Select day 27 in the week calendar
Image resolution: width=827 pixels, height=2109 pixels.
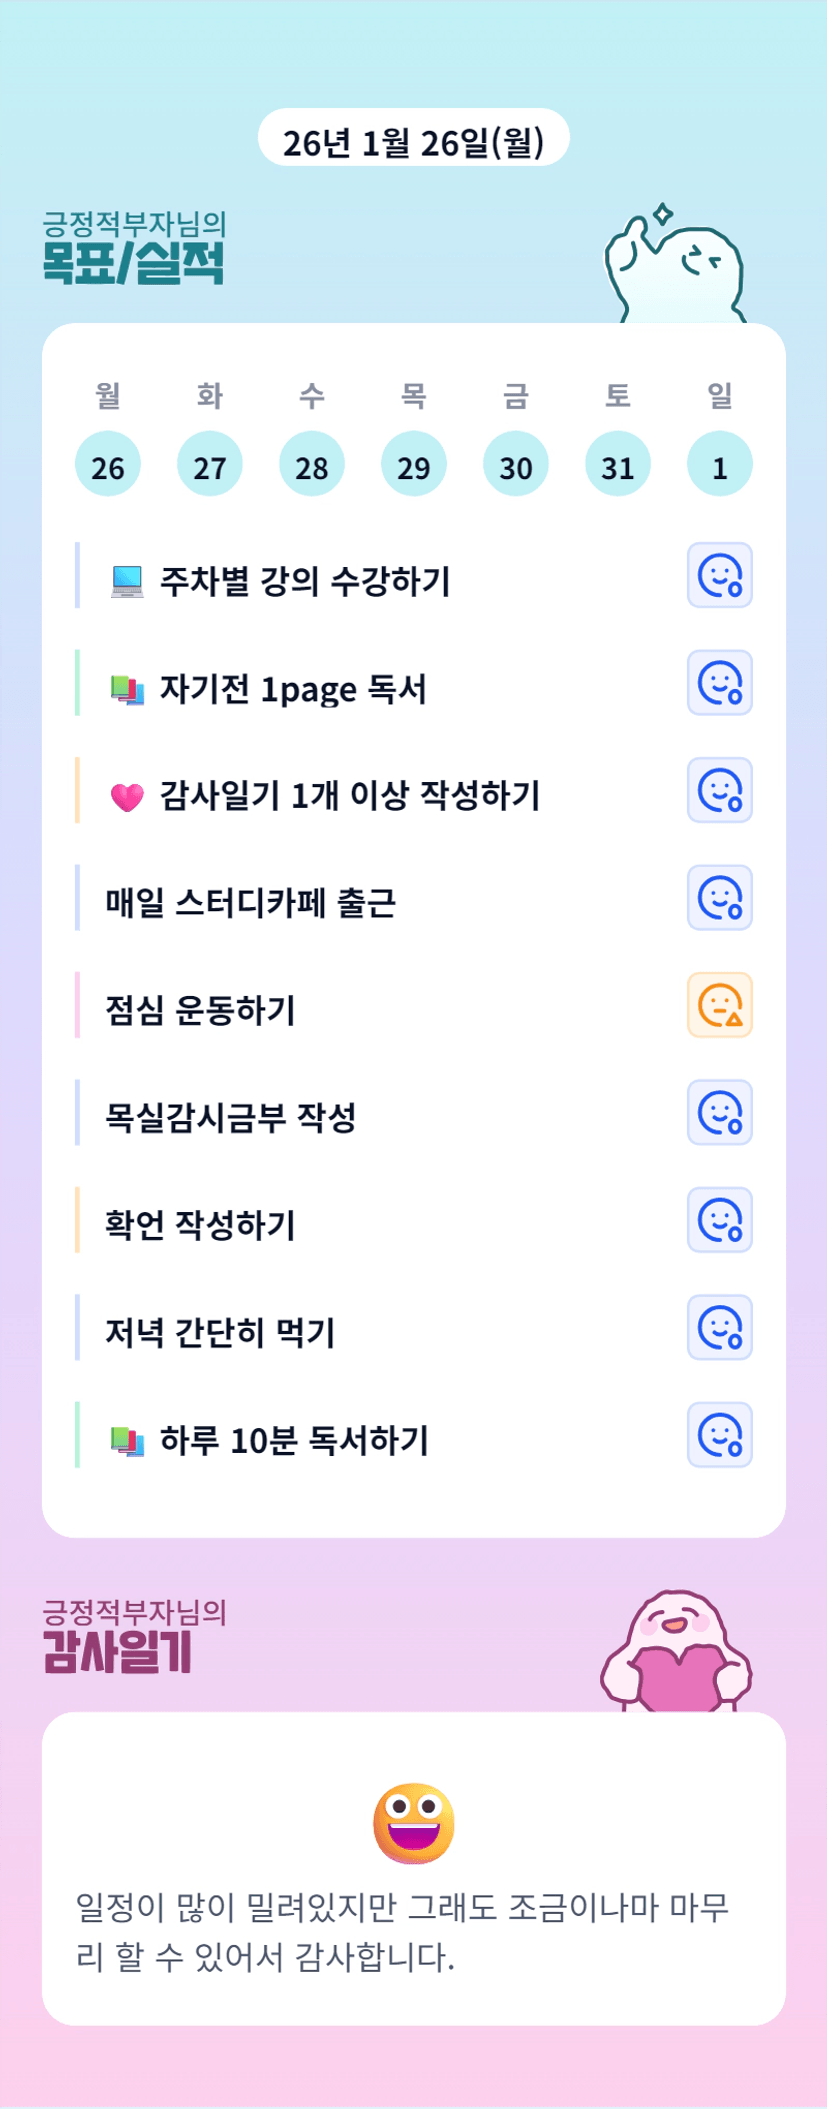tap(210, 465)
